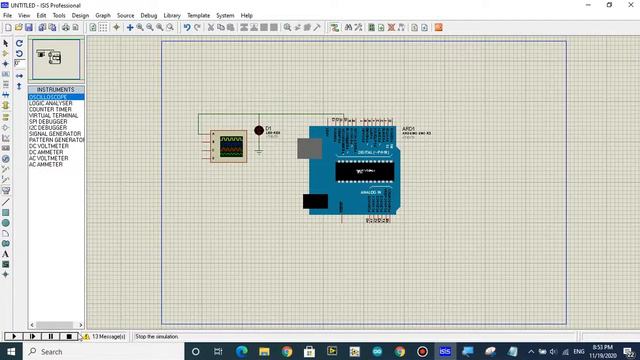Open the Debug menu
The width and height of the screenshot is (640, 360).
click(x=149, y=16)
